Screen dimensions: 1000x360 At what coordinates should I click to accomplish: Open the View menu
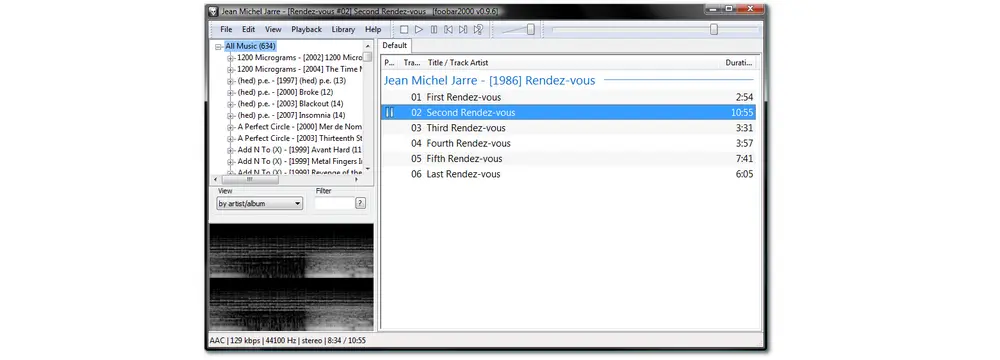tap(273, 29)
